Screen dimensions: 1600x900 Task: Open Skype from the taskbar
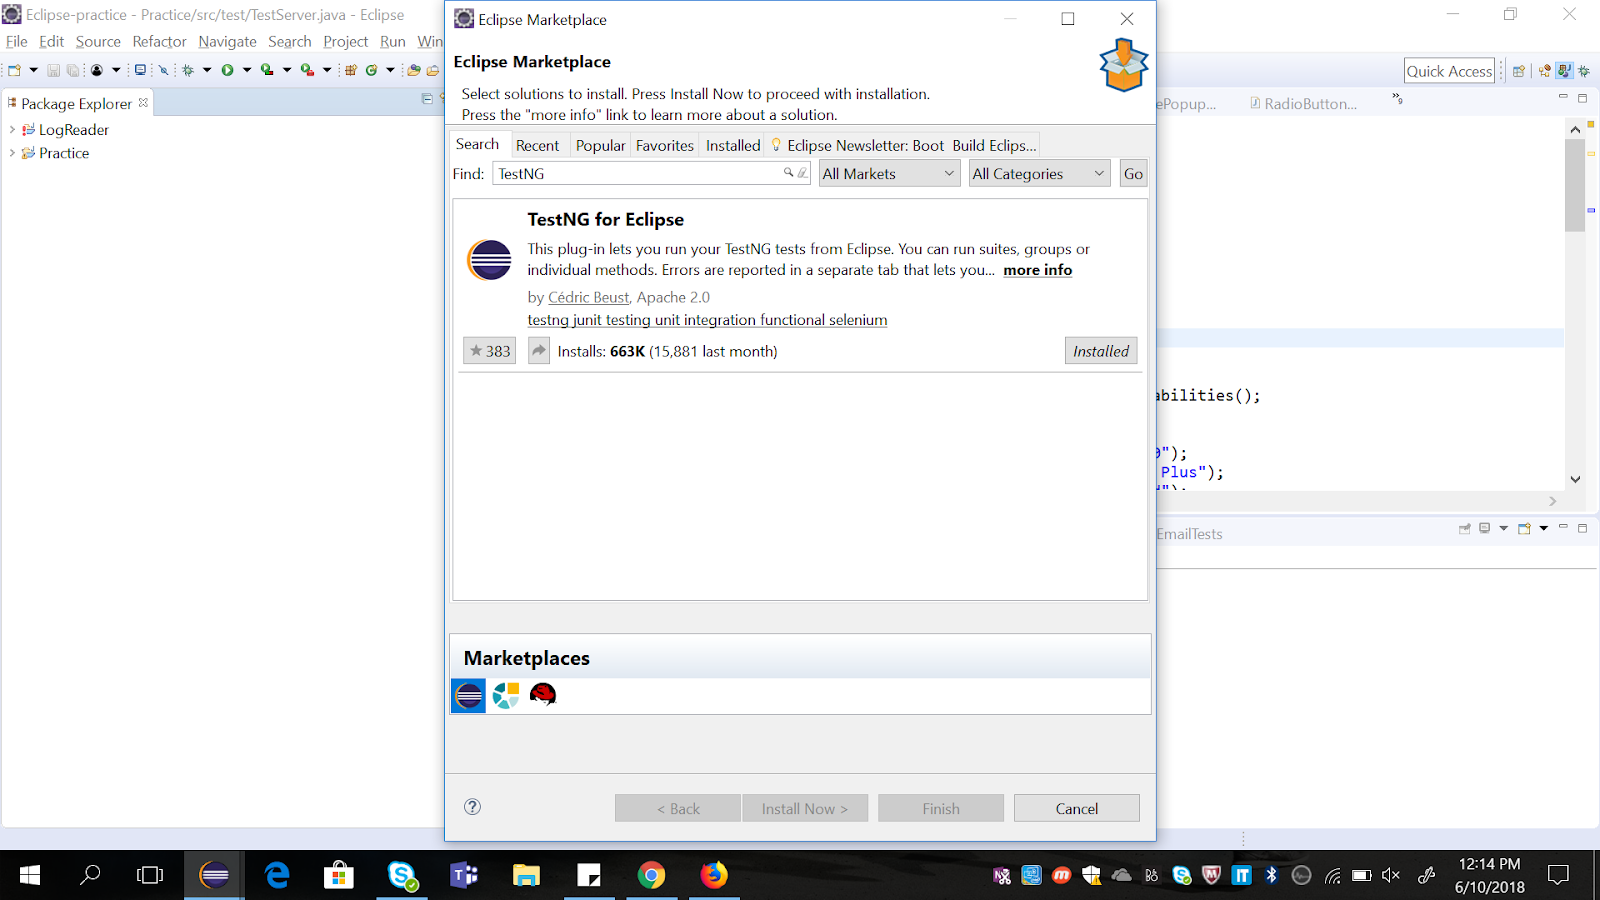pyautogui.click(x=402, y=876)
